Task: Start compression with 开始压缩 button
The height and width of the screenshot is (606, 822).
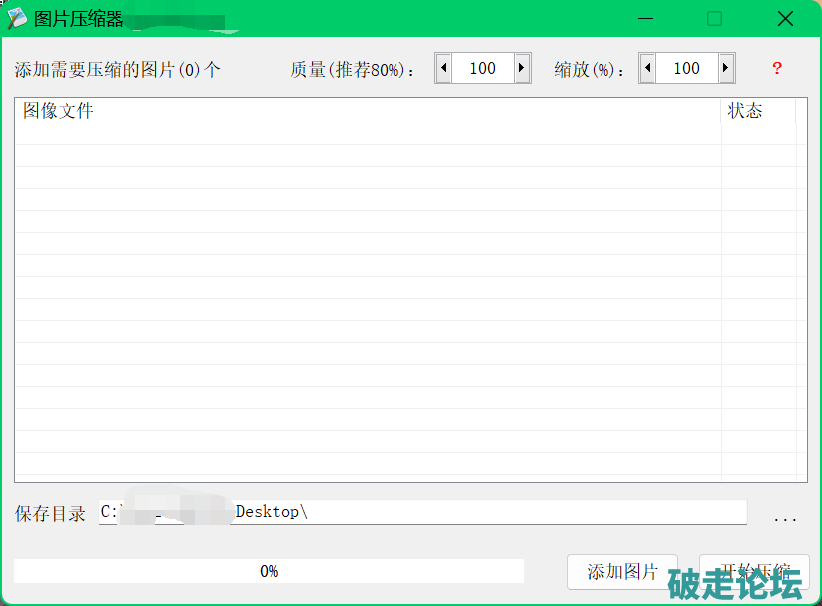Action: point(753,571)
